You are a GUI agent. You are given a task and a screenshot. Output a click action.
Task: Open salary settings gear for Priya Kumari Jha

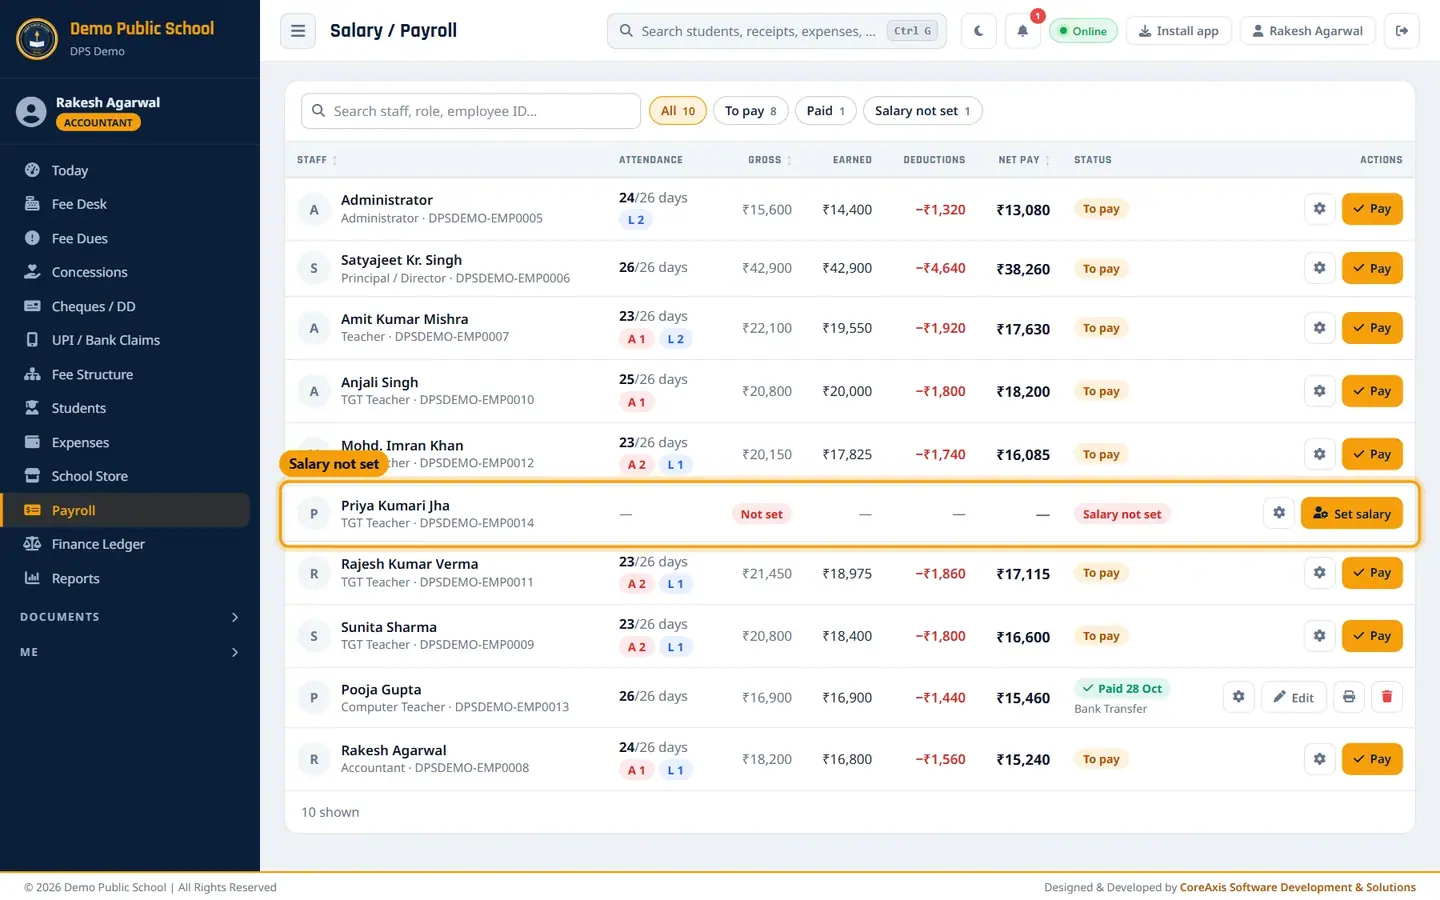tap(1279, 513)
